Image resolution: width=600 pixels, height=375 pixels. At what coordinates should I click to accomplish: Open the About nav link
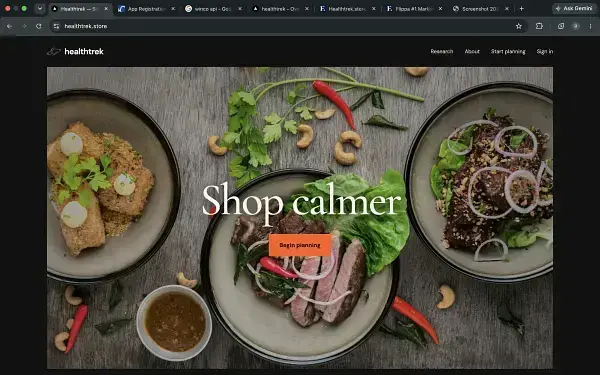coord(472,51)
